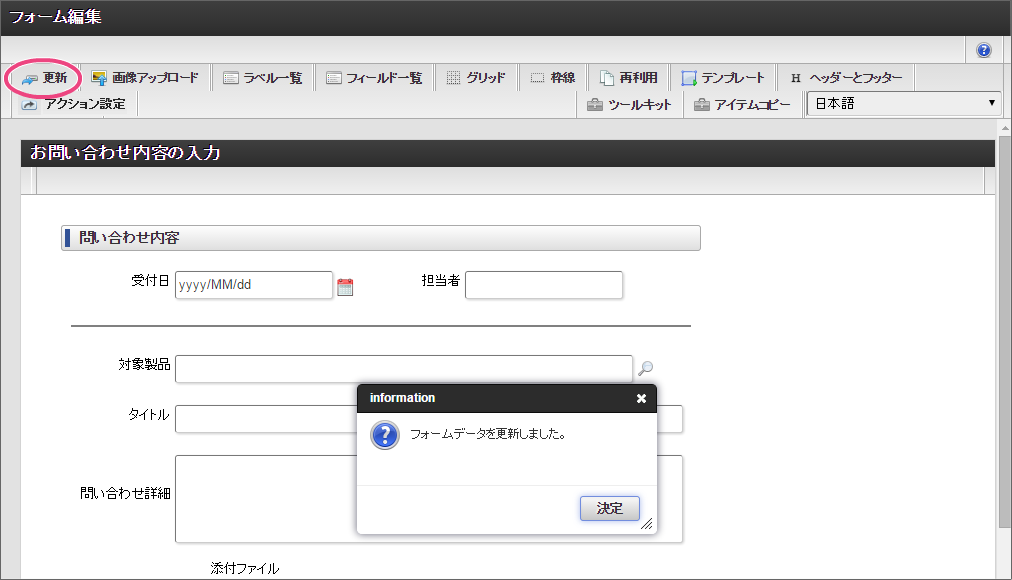Click the タイトル input field

(x=266, y=419)
